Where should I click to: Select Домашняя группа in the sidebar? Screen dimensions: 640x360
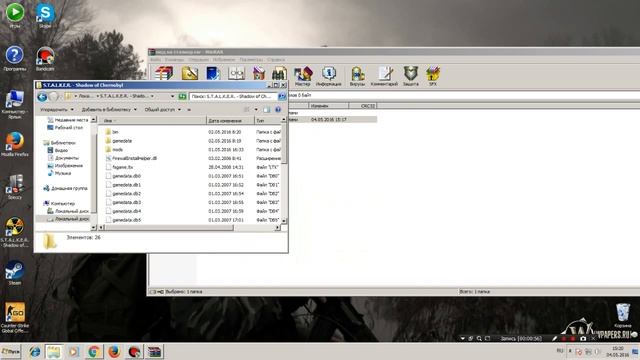pos(65,188)
